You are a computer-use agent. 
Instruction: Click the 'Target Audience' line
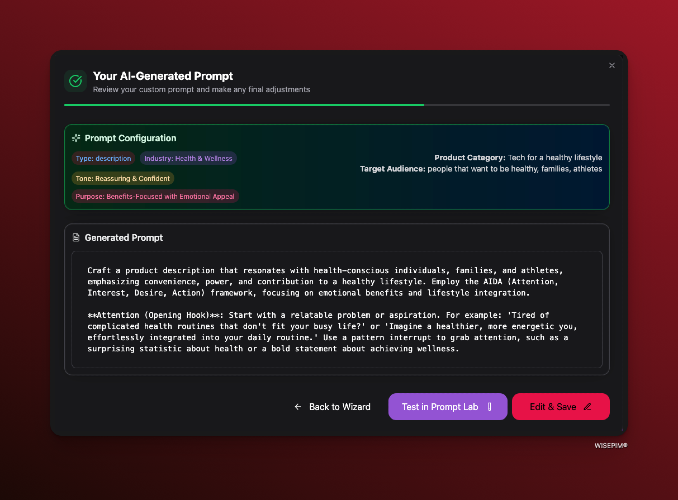click(481, 169)
